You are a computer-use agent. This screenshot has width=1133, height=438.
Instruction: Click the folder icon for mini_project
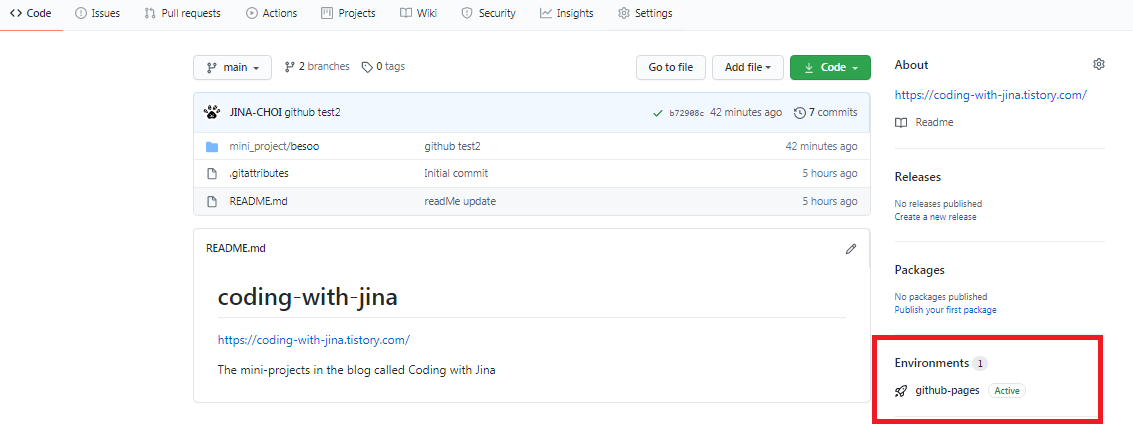(212, 147)
